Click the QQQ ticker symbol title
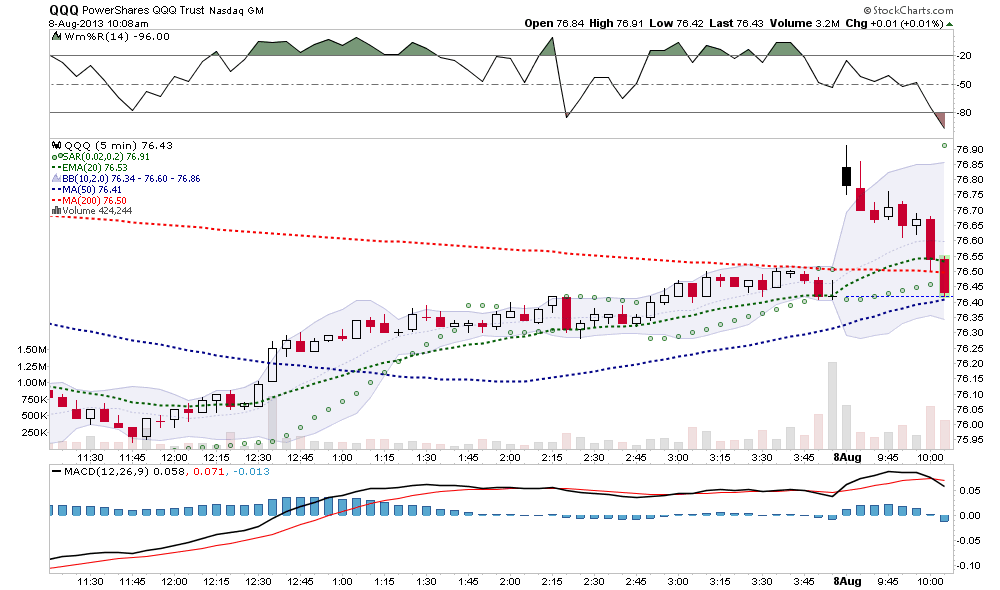The width and height of the screenshot is (1000, 590). click(64, 10)
